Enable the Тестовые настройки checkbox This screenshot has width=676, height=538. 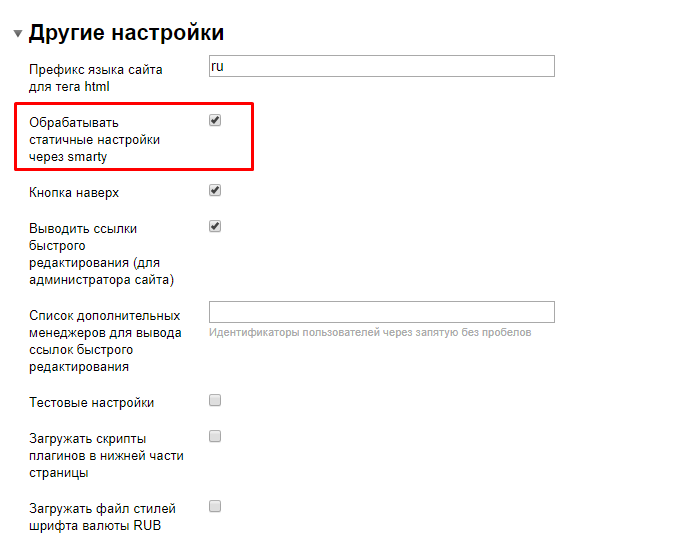pos(215,400)
